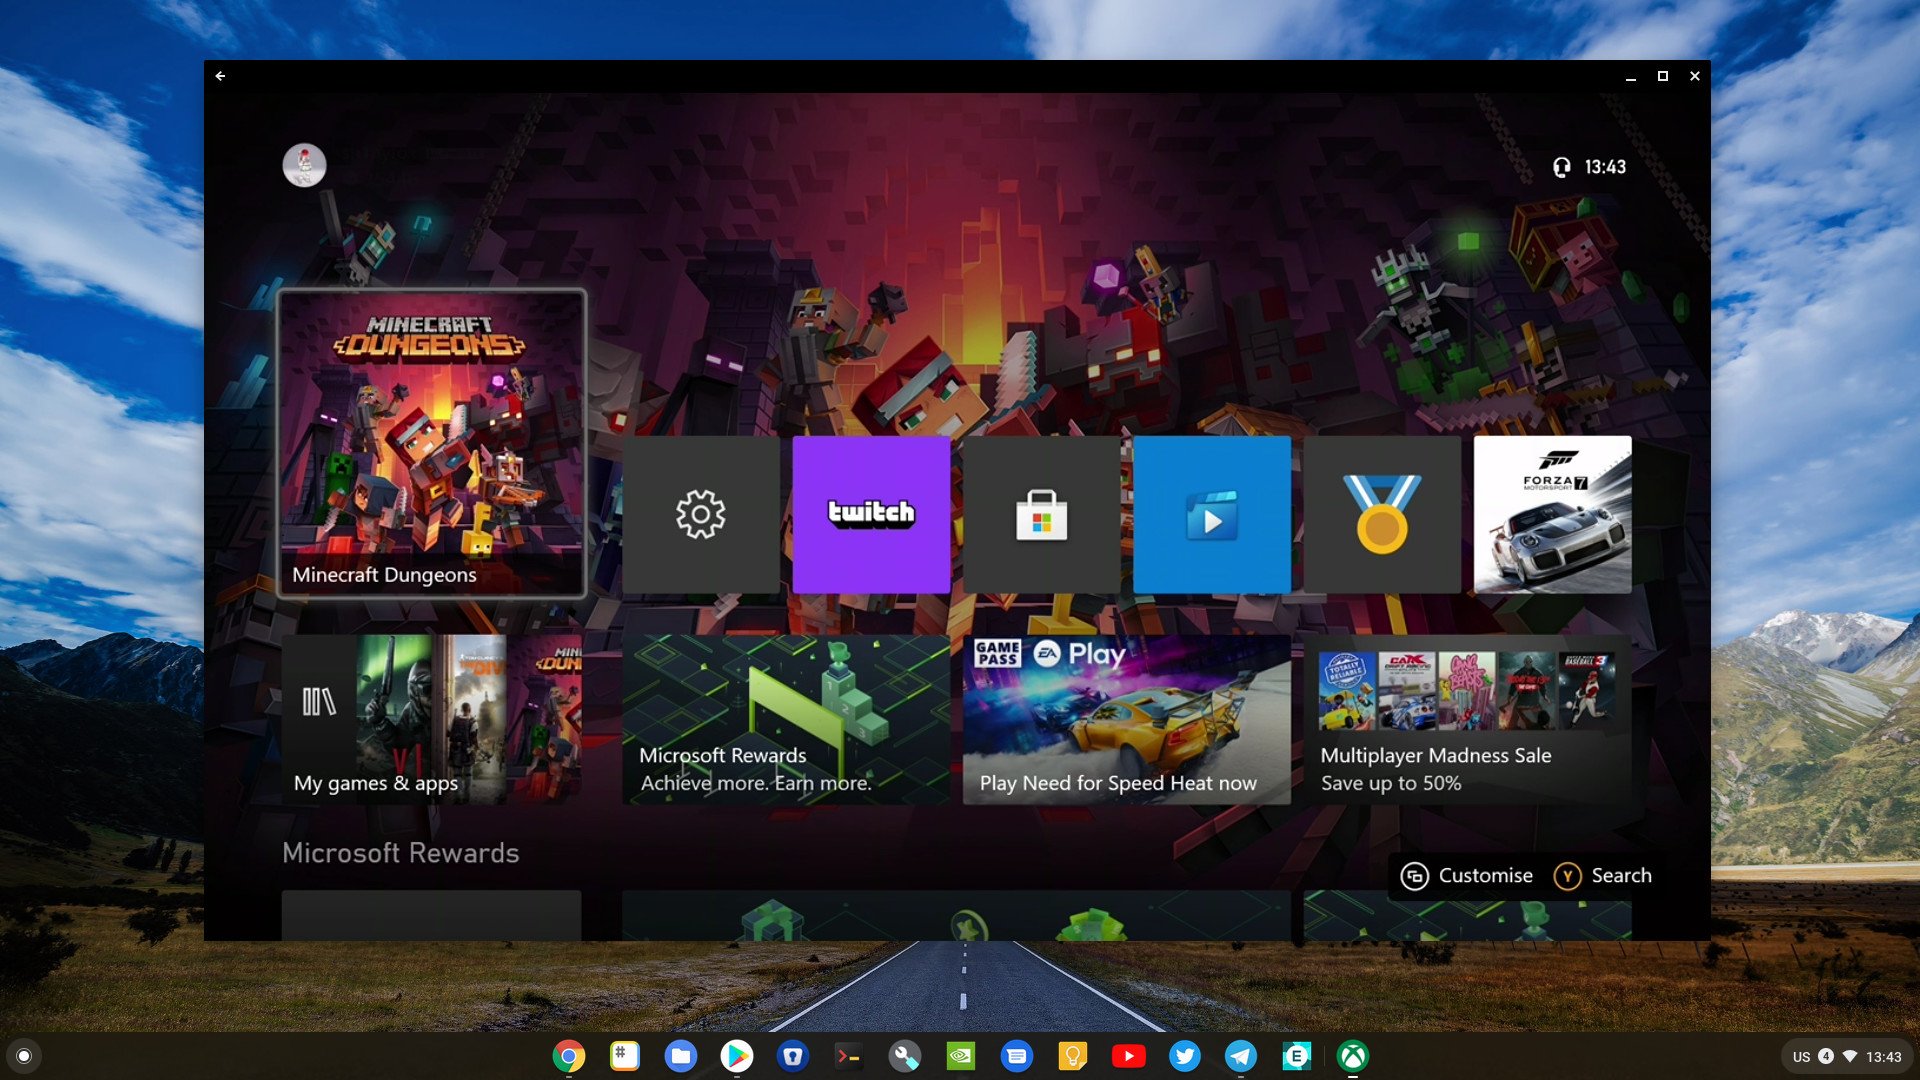The image size is (1920, 1080).
Task: Open Twitch app tile
Action: coord(869,512)
